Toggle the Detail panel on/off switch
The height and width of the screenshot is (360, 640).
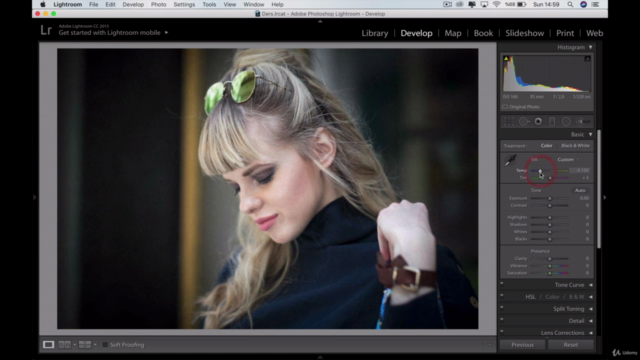click(502, 320)
